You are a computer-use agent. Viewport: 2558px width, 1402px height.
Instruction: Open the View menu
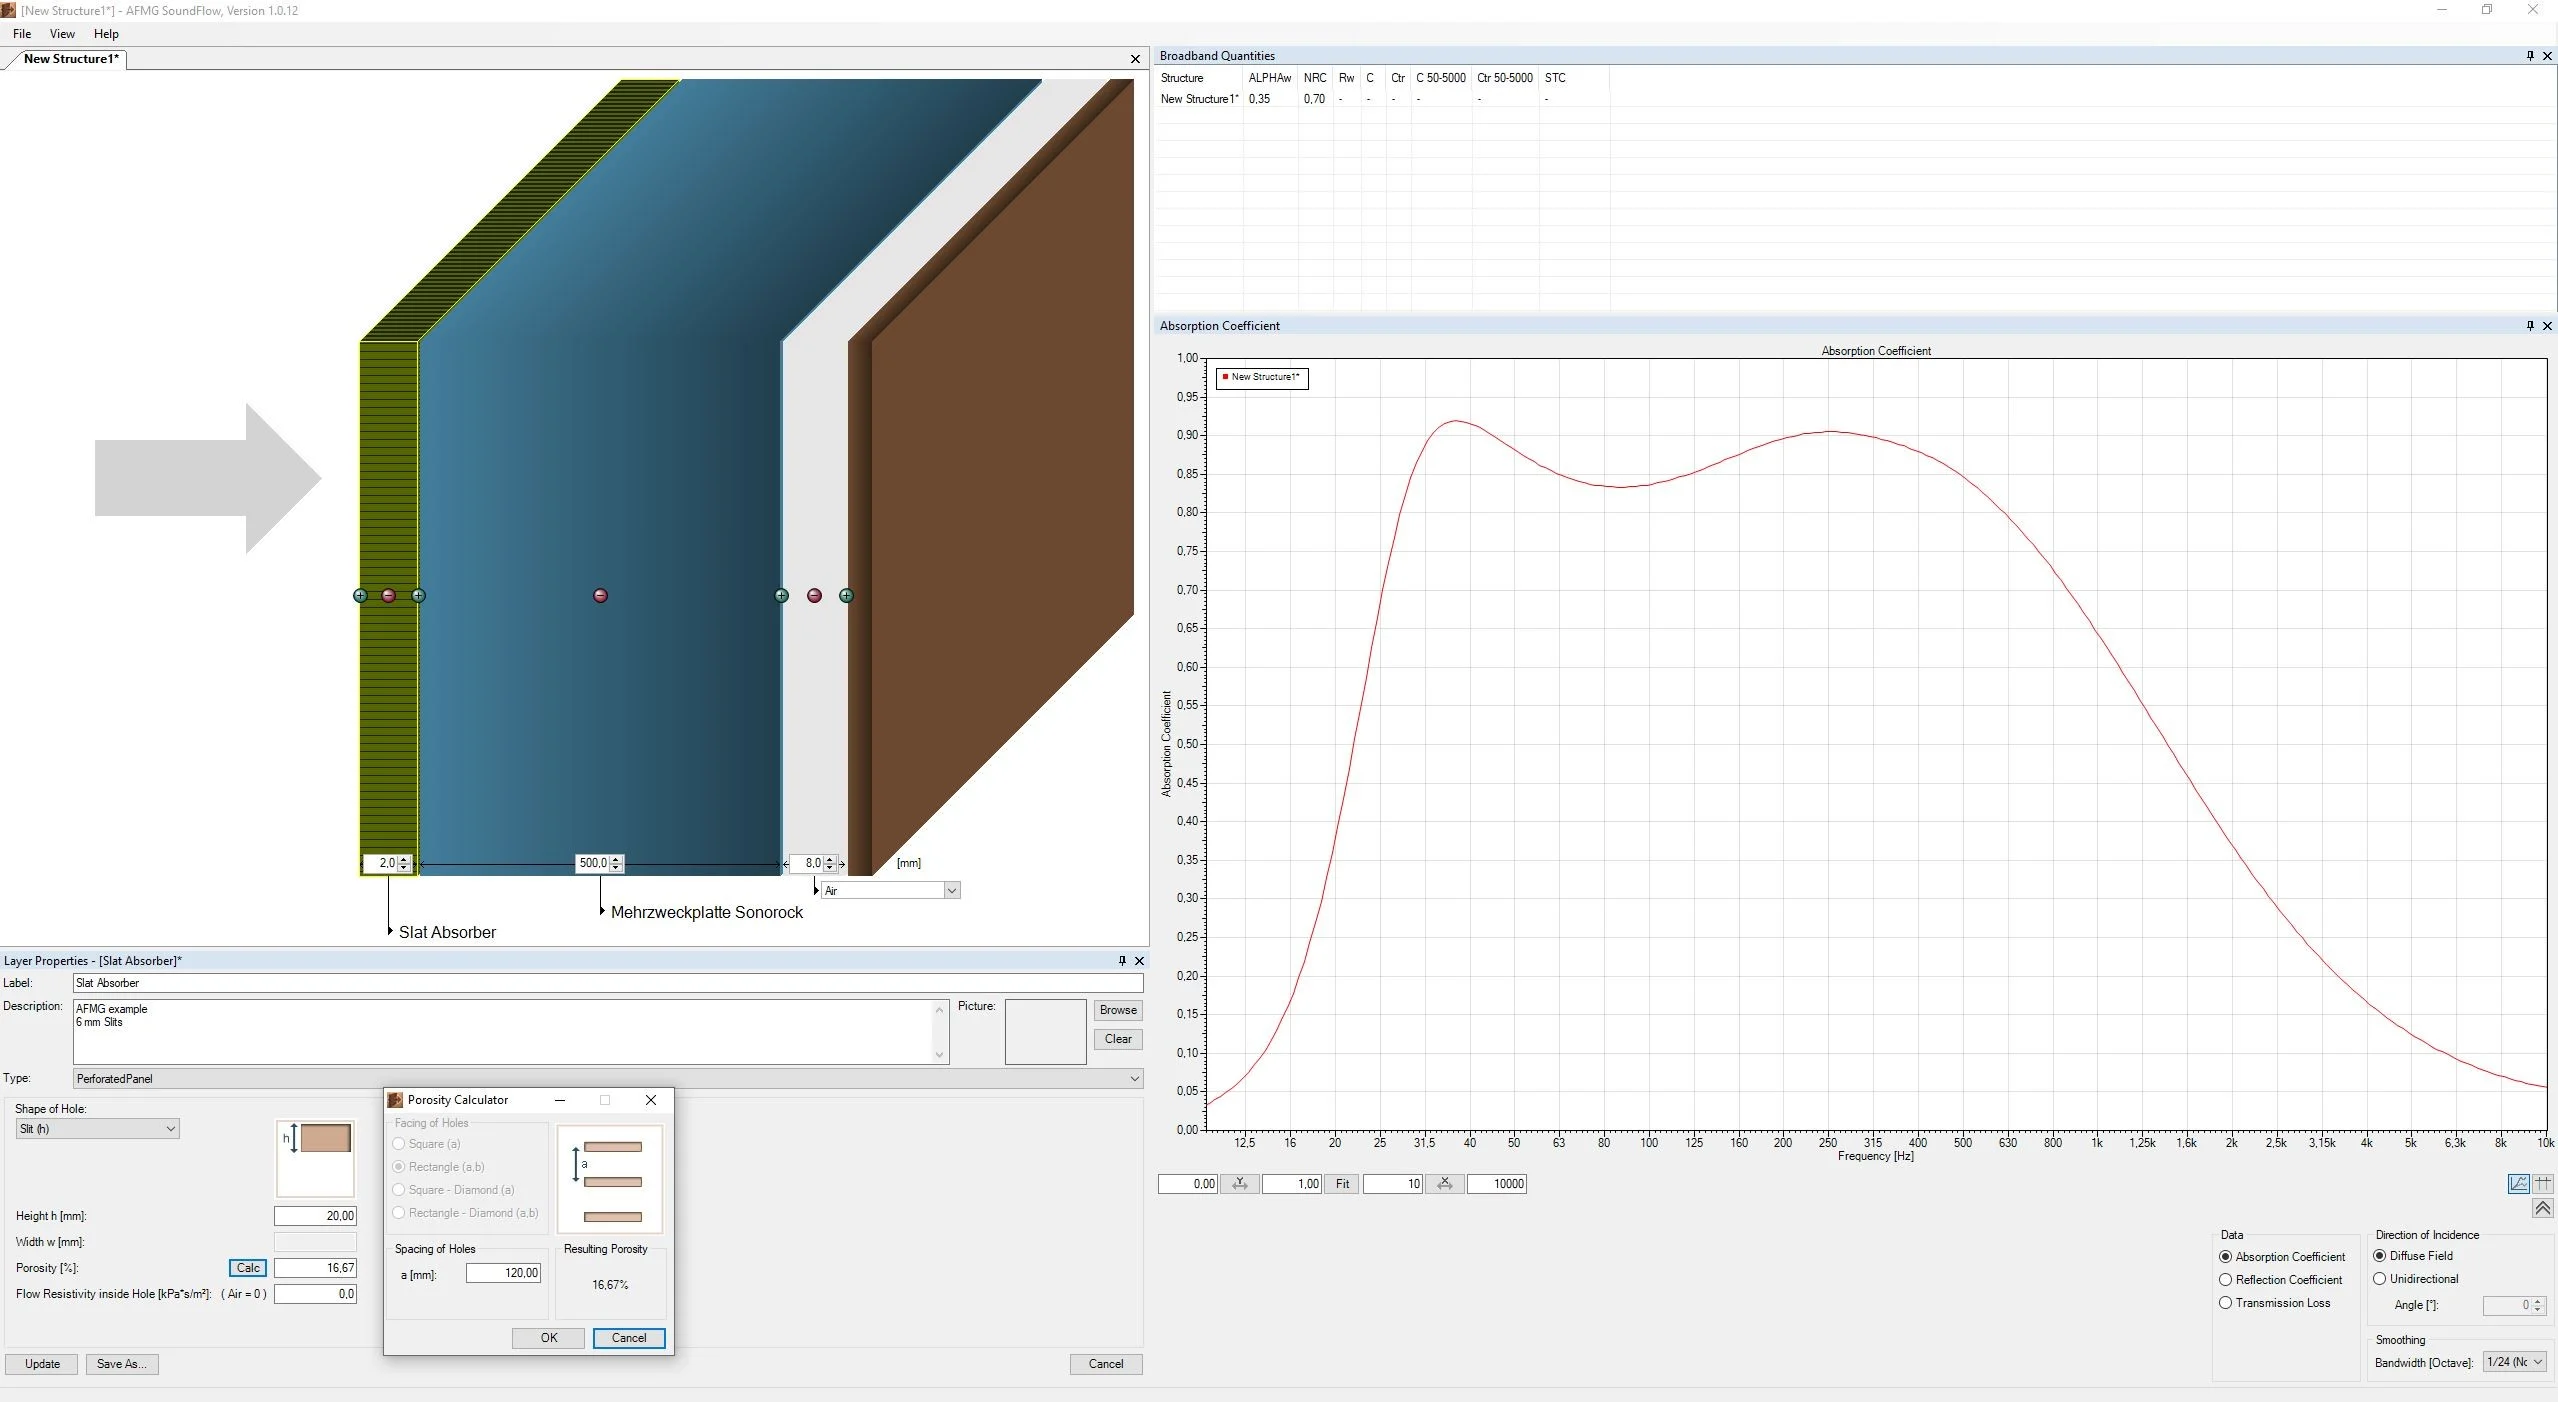(62, 34)
